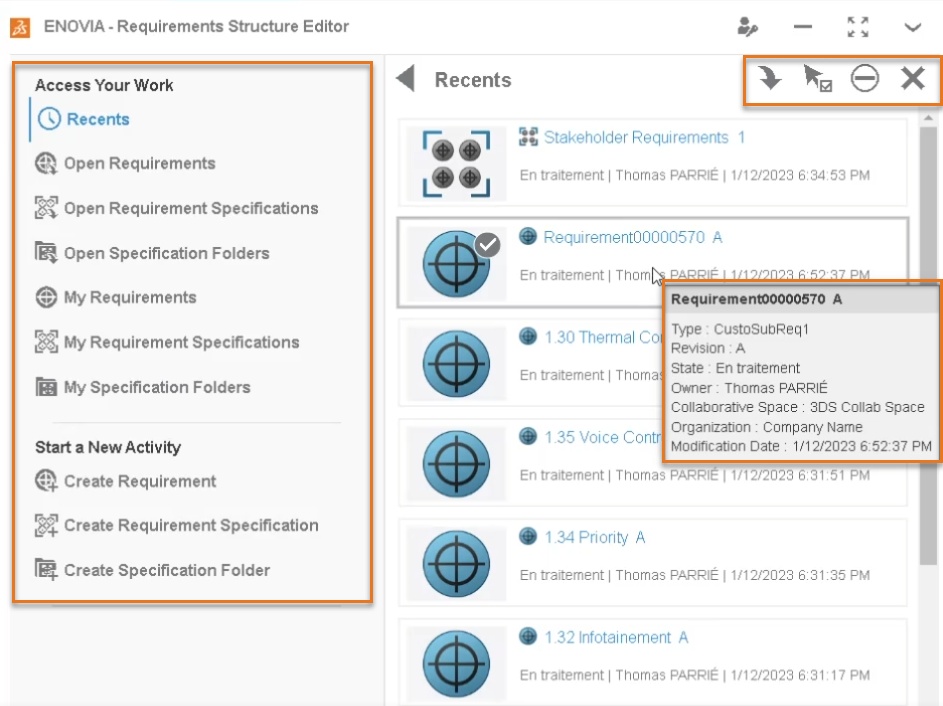Click Create Requirement Specification
This screenshot has height=706, width=943.
[191, 525]
